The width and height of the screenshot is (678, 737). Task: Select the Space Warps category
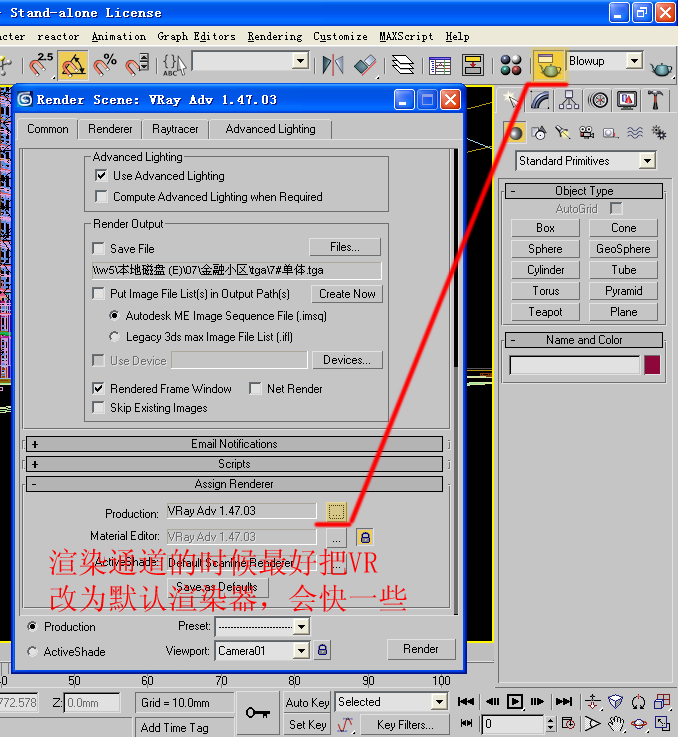click(635, 133)
